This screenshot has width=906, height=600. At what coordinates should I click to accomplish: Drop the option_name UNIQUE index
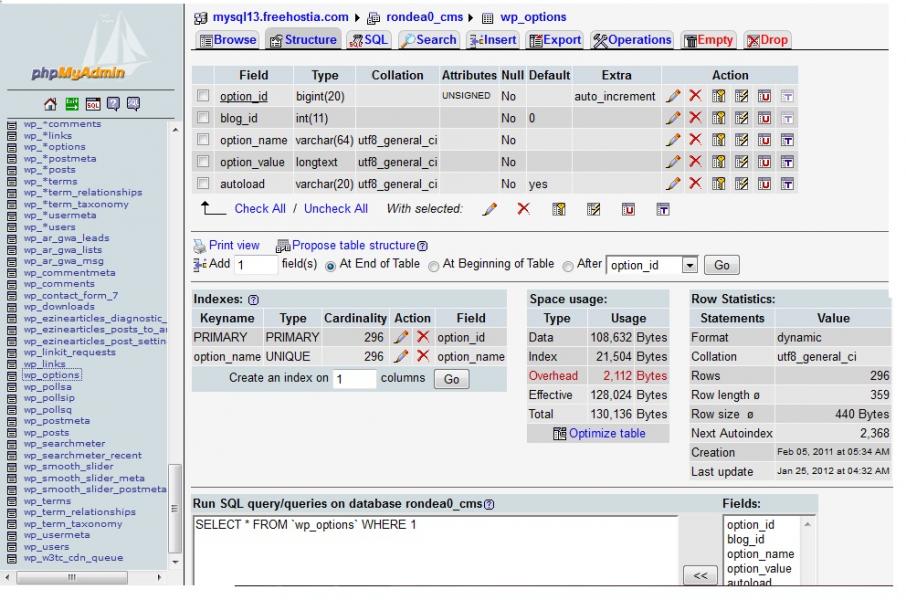click(x=423, y=356)
